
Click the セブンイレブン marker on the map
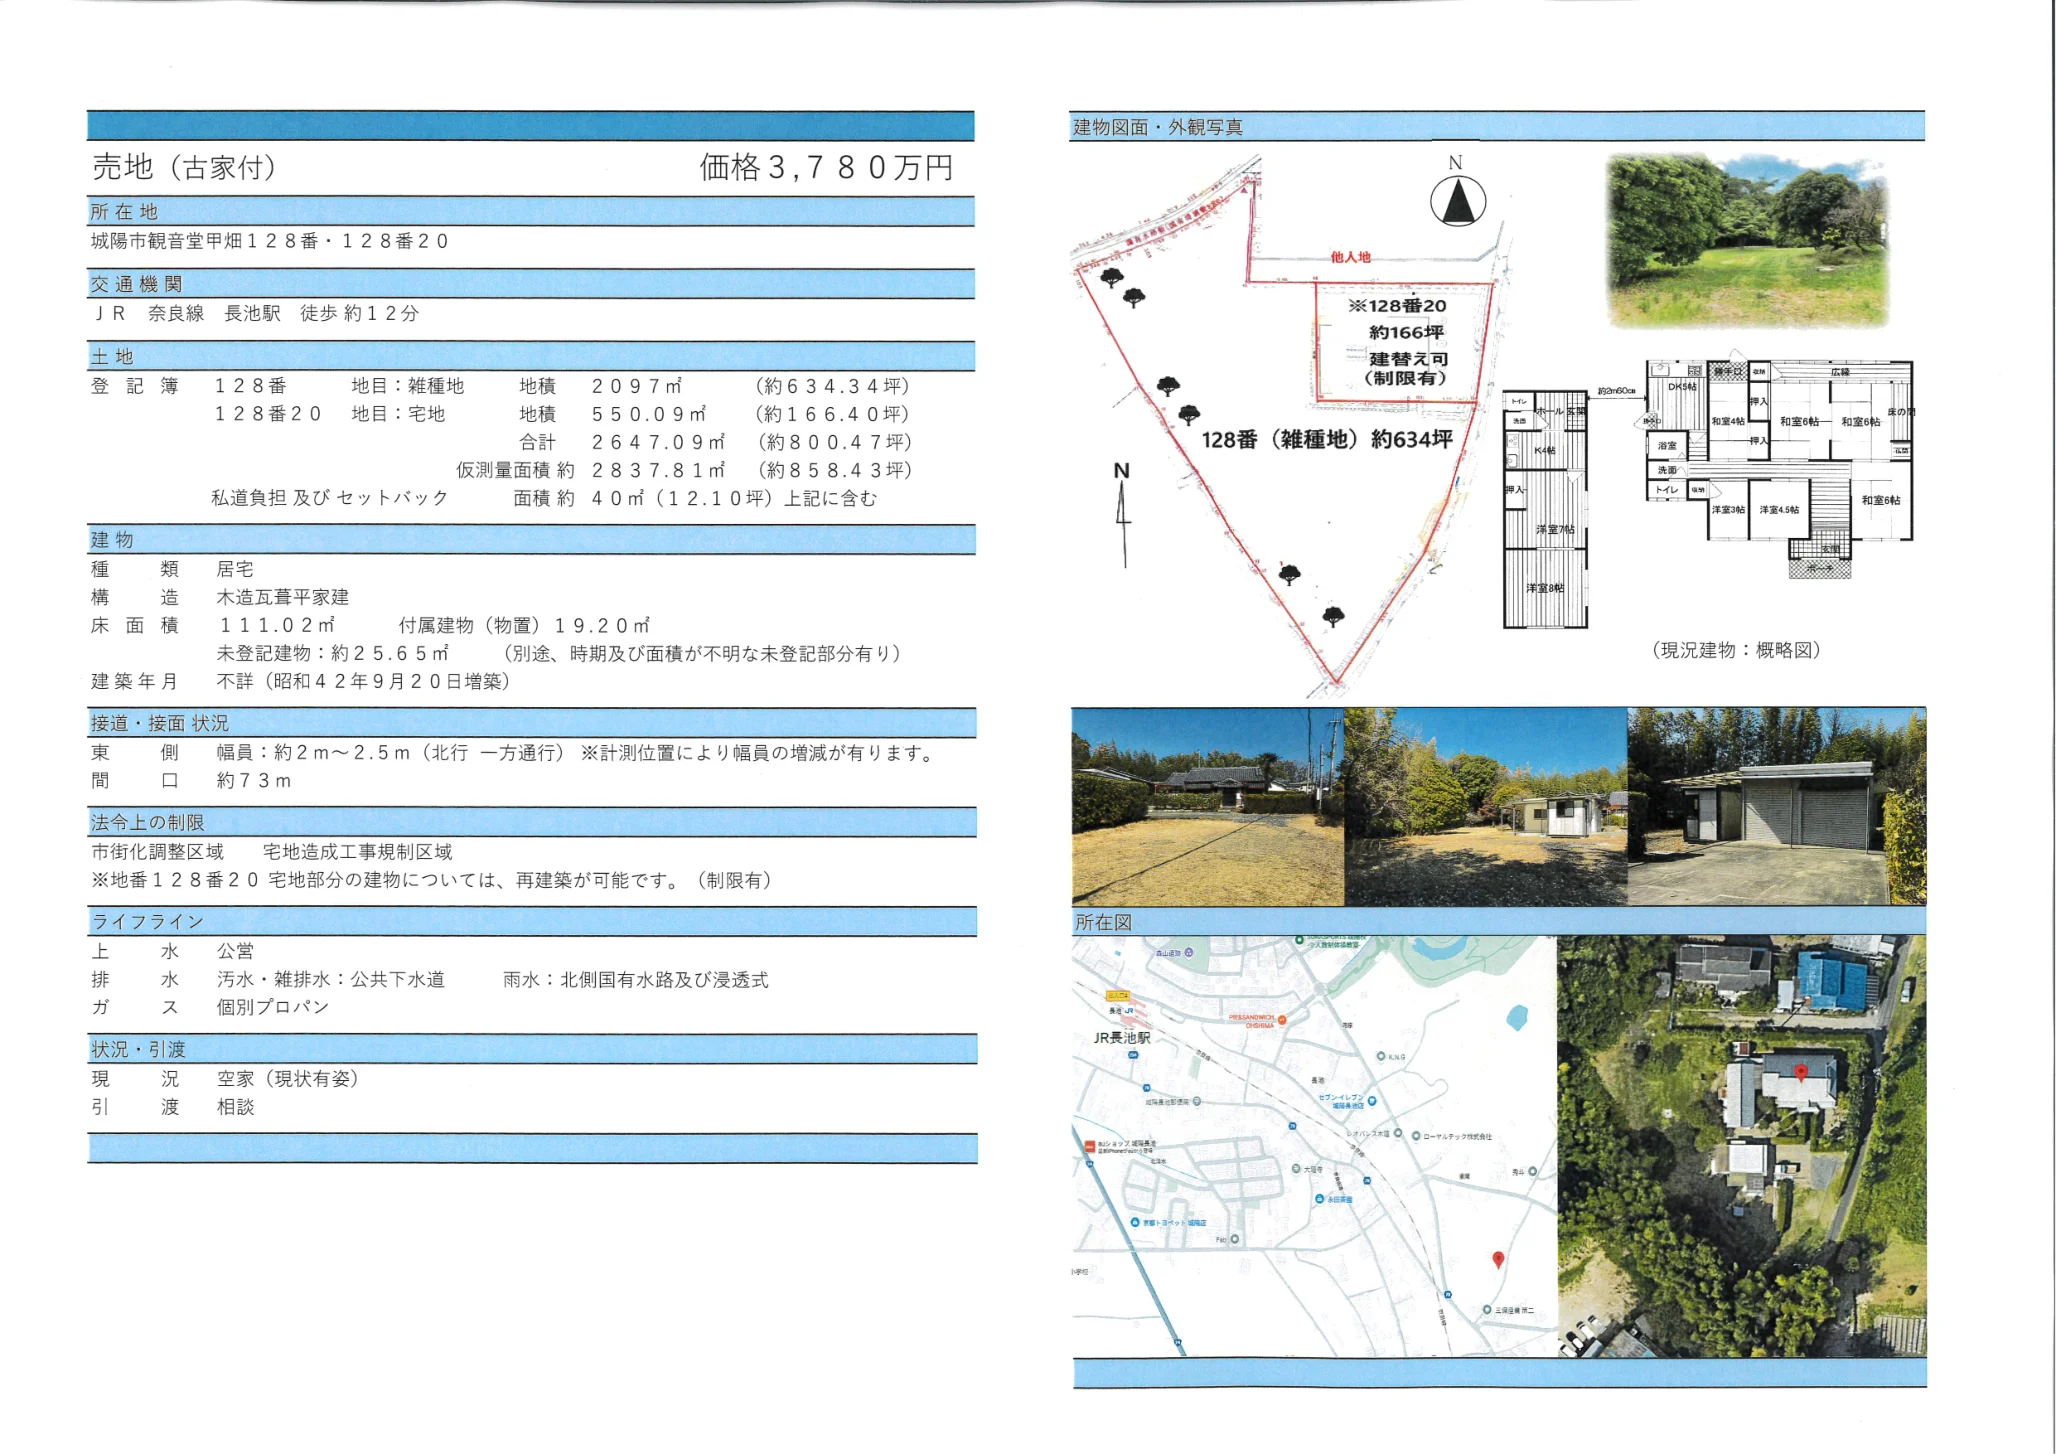click(1372, 1101)
